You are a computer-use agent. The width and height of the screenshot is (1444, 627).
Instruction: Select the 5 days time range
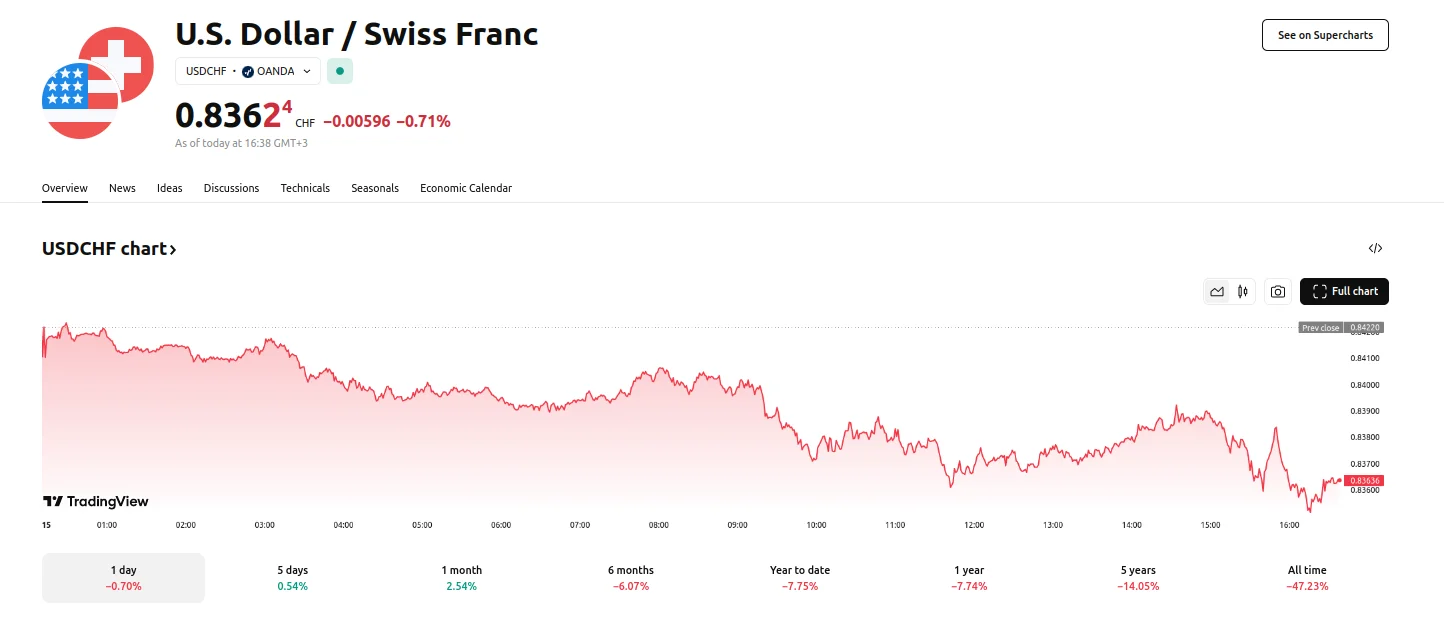(292, 578)
